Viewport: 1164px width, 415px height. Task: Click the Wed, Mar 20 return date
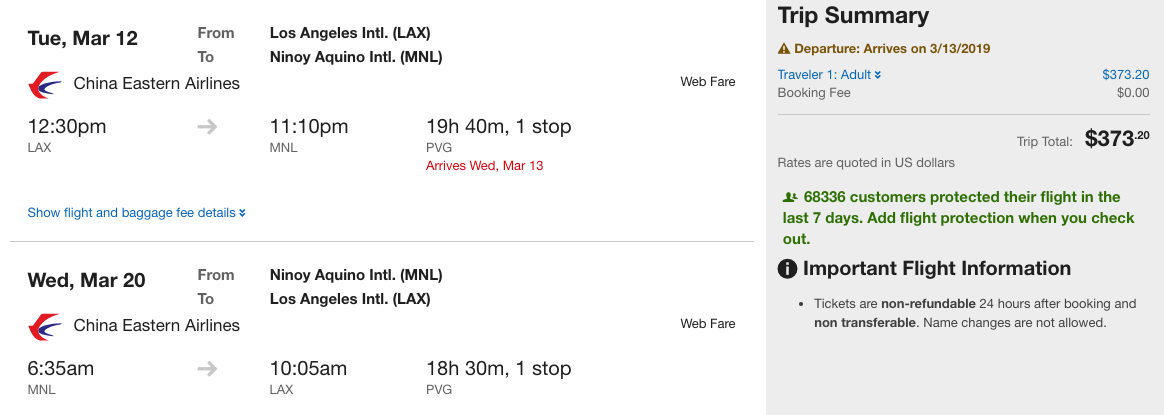(86, 281)
